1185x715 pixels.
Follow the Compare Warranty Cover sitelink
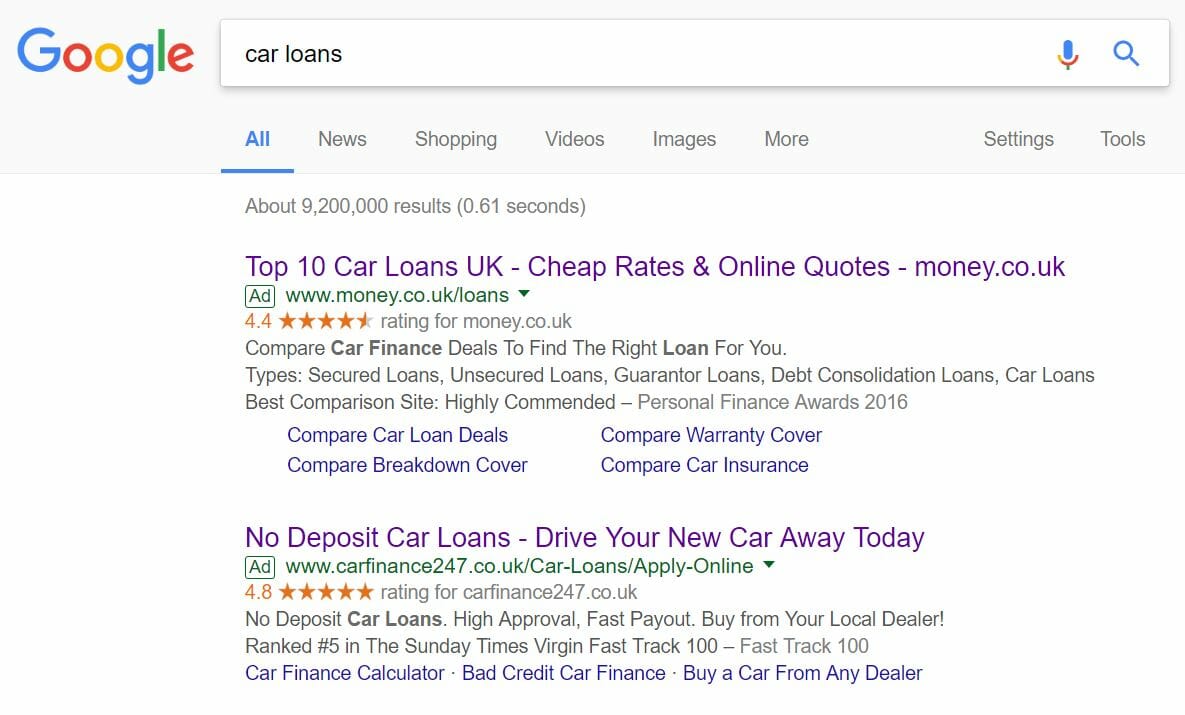click(x=711, y=435)
